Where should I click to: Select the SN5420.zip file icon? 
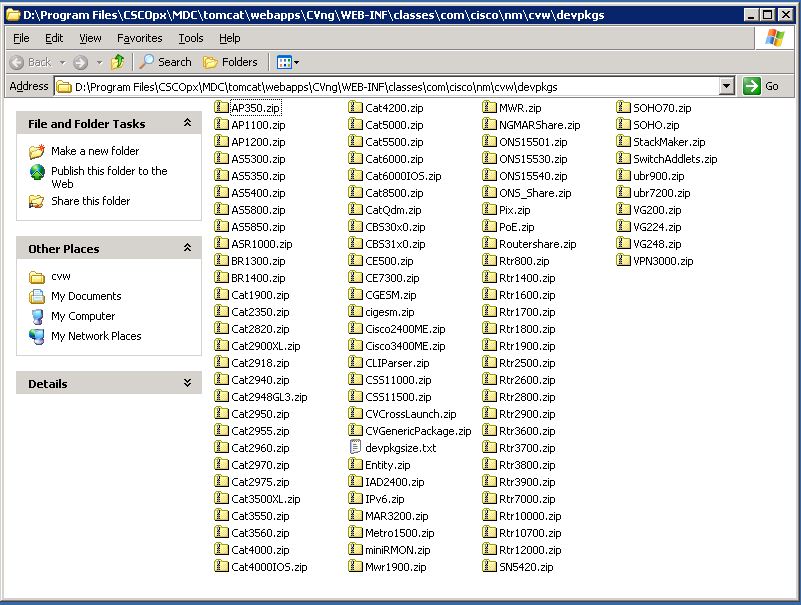[x=489, y=566]
